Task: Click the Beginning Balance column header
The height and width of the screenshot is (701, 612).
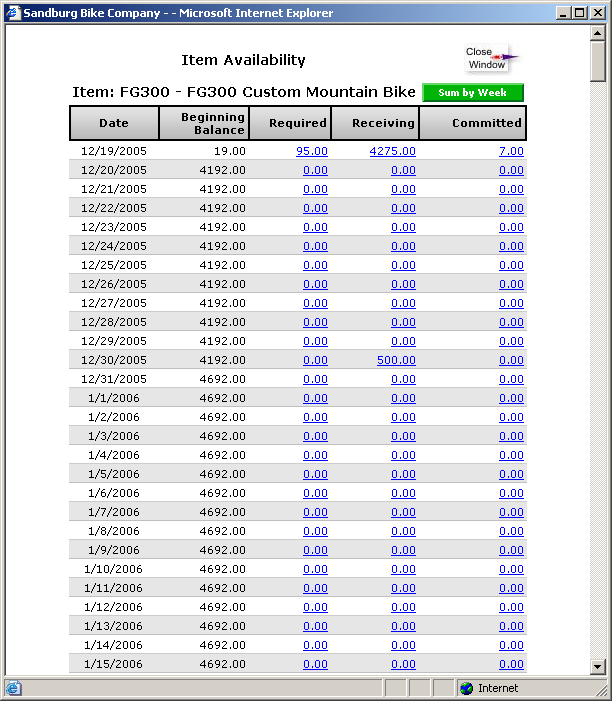Action: point(204,123)
